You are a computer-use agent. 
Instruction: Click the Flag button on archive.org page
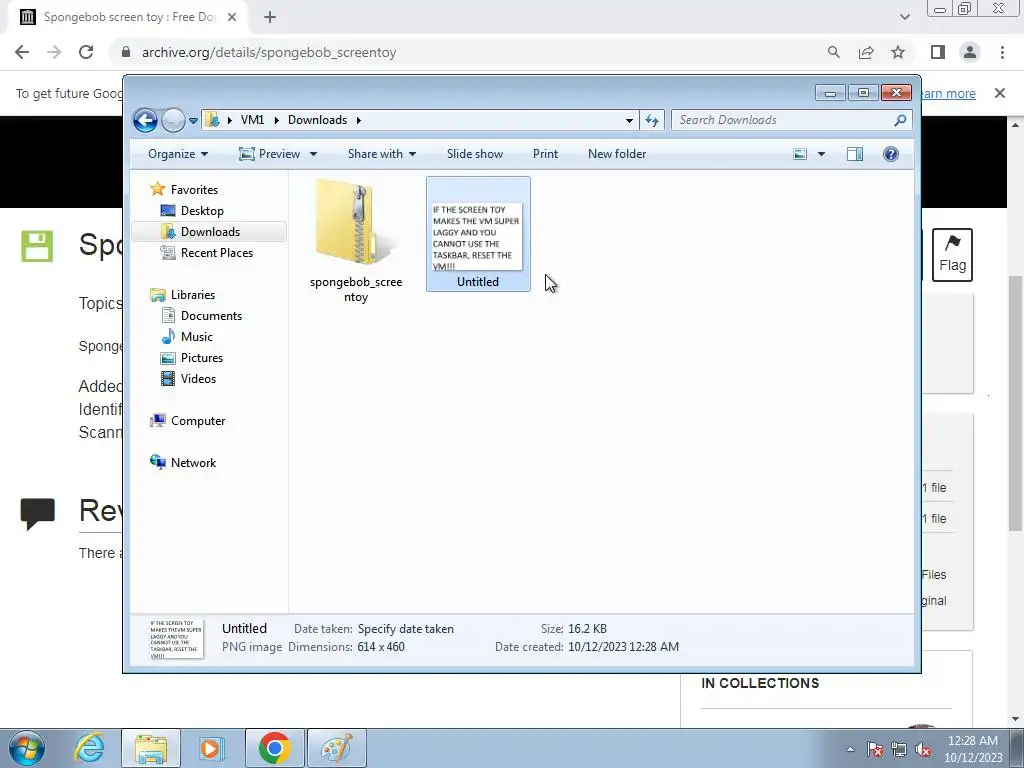click(952, 255)
